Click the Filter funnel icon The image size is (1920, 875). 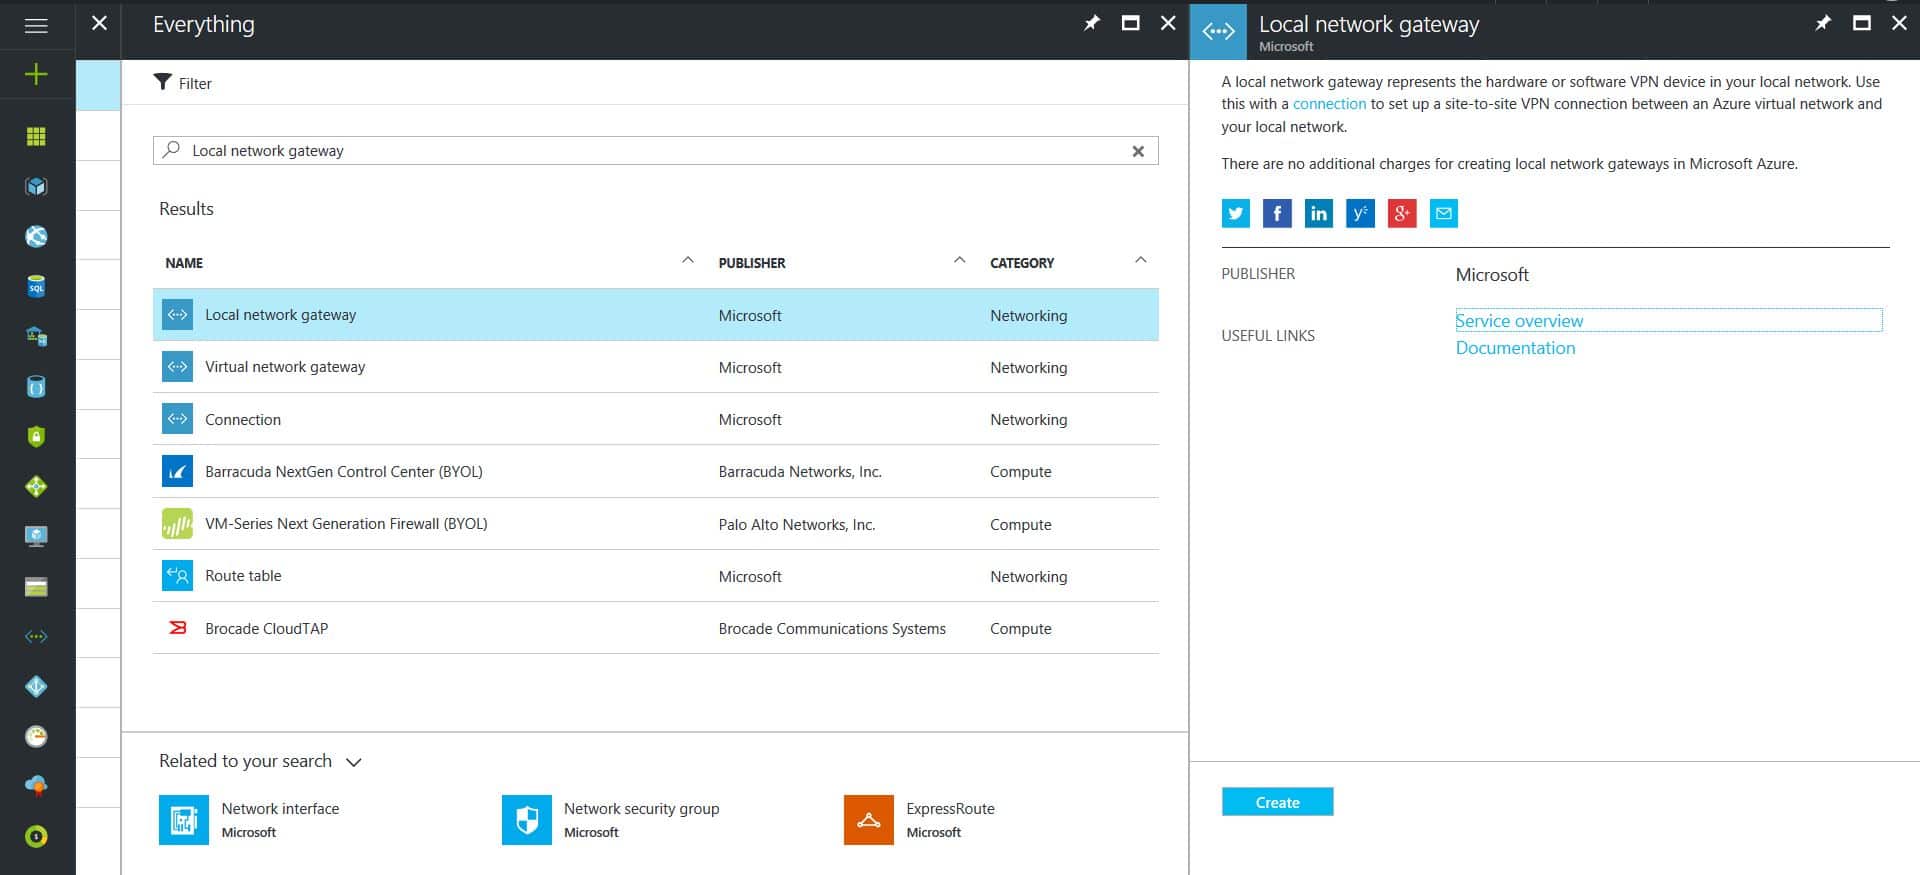[x=163, y=82]
